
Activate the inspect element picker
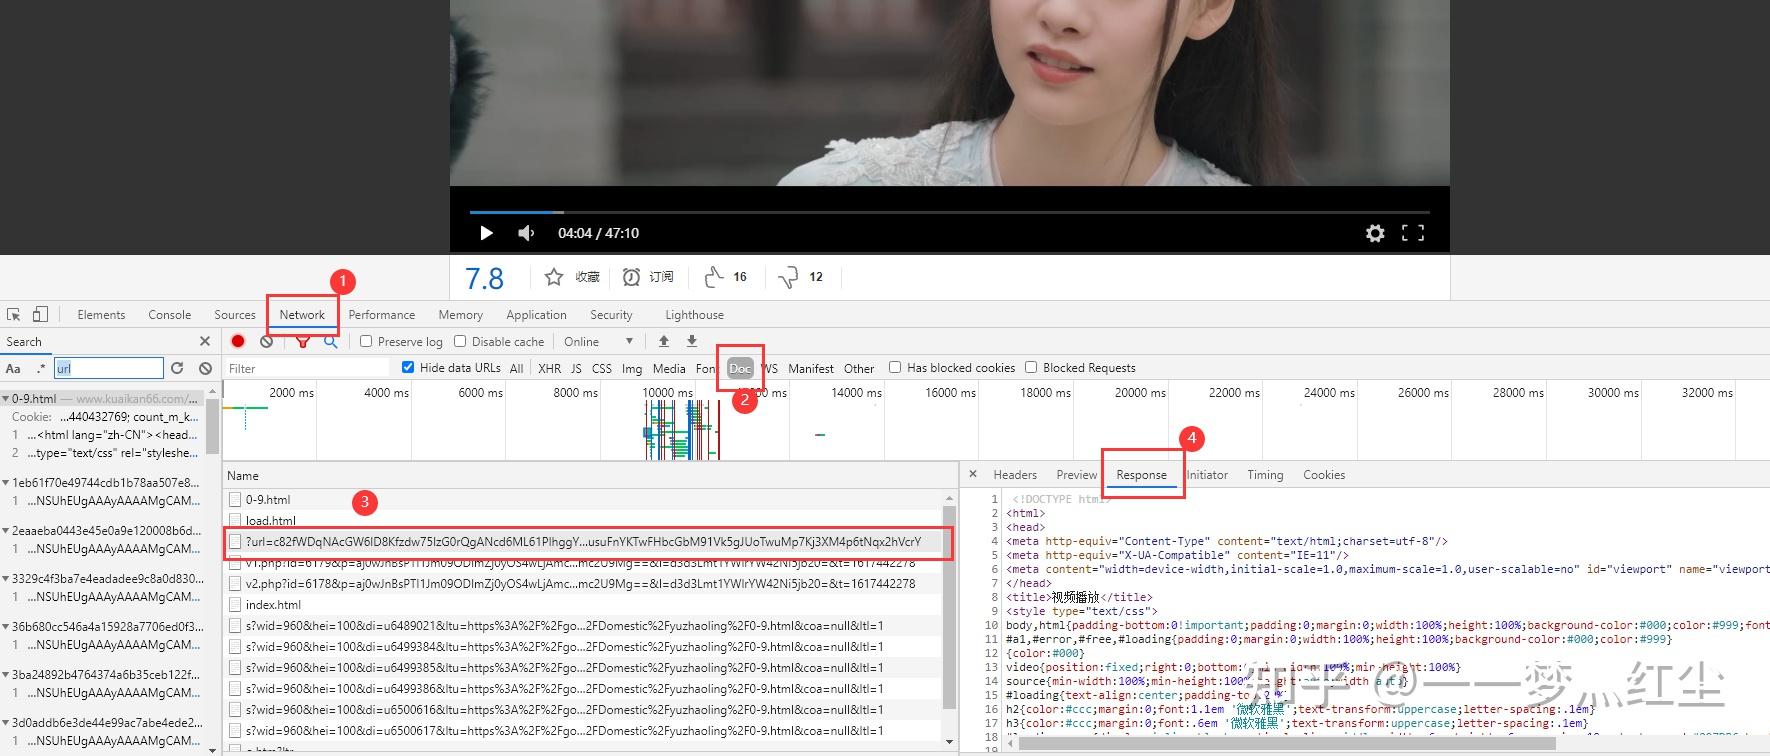[14, 314]
